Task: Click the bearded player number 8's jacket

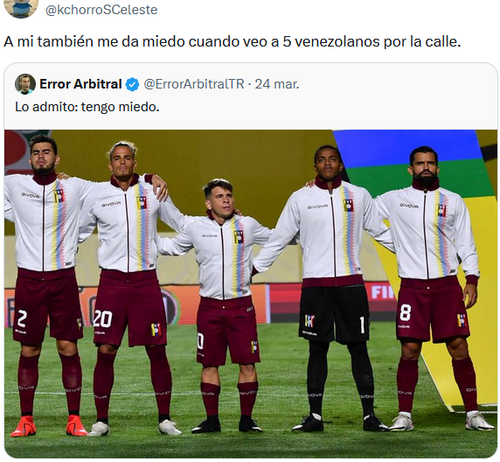Action: pos(428,233)
